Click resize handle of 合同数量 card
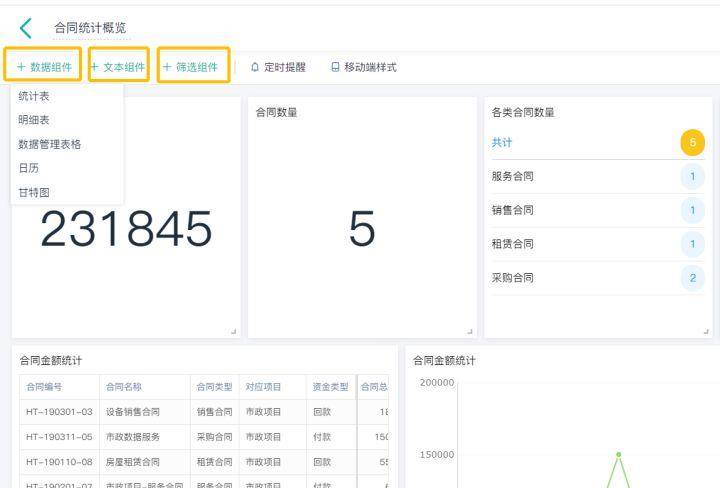 tap(470, 331)
